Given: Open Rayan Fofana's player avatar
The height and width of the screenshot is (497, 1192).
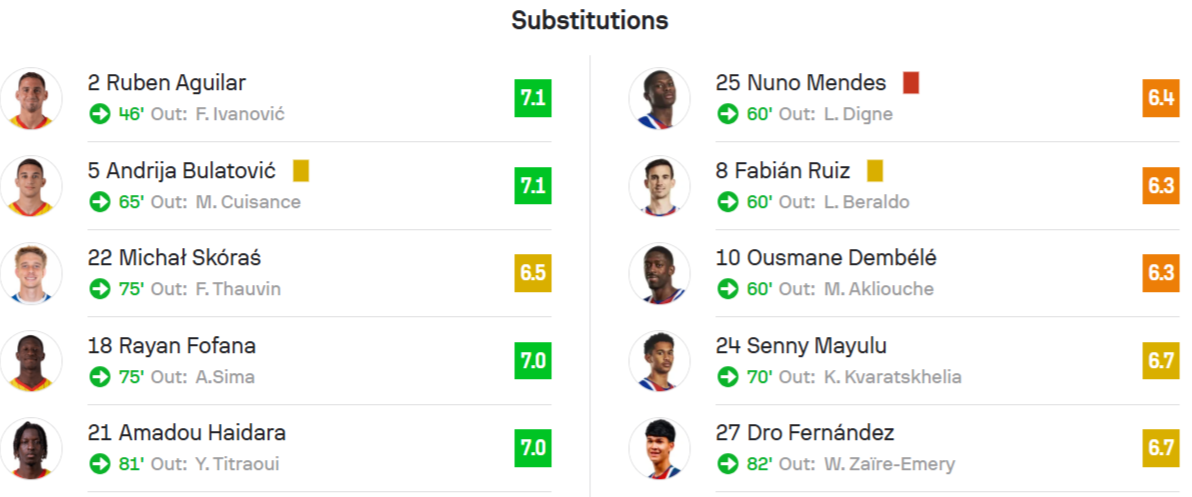Looking at the screenshot, I should pyautogui.click(x=31, y=361).
